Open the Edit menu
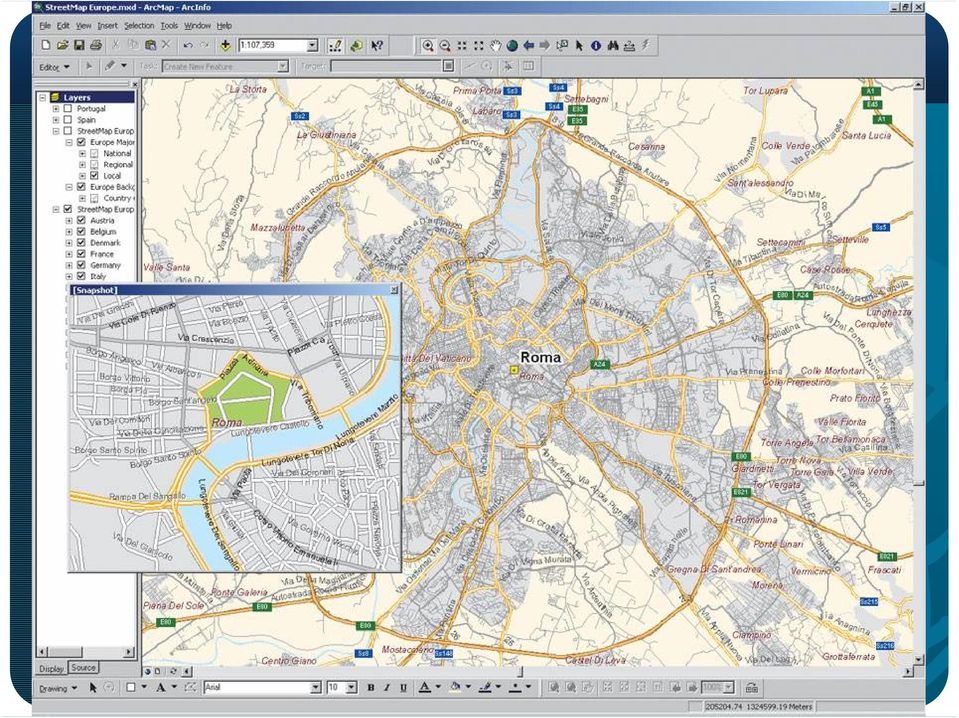 63,26
